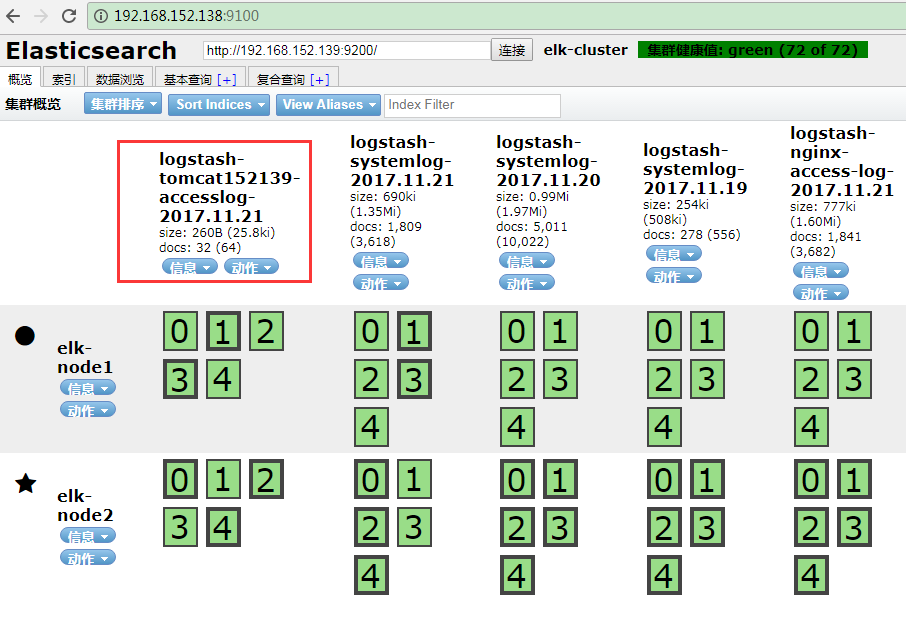Select the logstash-nginx-access-log-2017.11.21 index title
Image resolution: width=906 pixels, height=639 pixels.
point(842,162)
